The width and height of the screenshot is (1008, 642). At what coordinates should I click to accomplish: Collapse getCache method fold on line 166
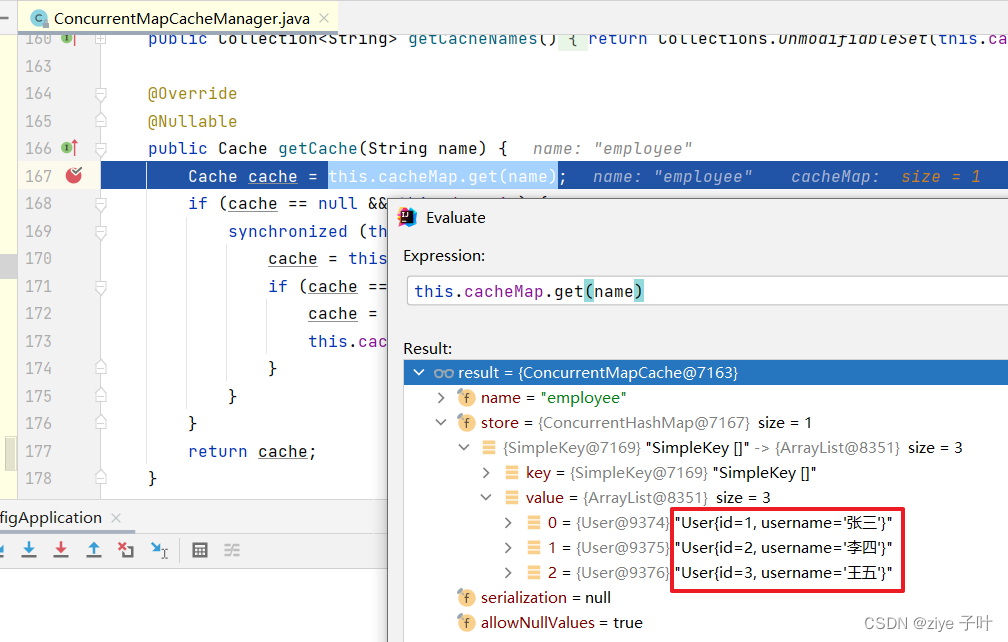(100, 149)
